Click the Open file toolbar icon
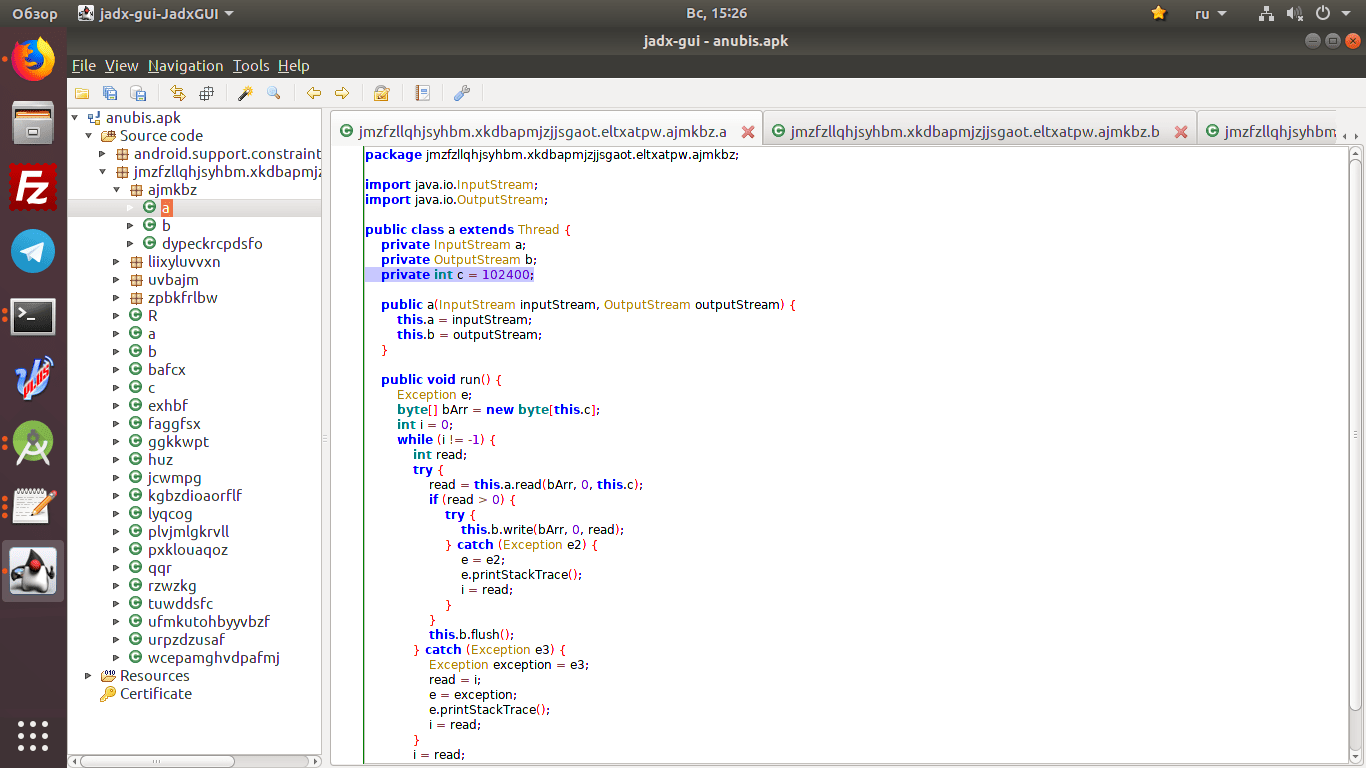Screen dimensions: 1366x768 82,93
